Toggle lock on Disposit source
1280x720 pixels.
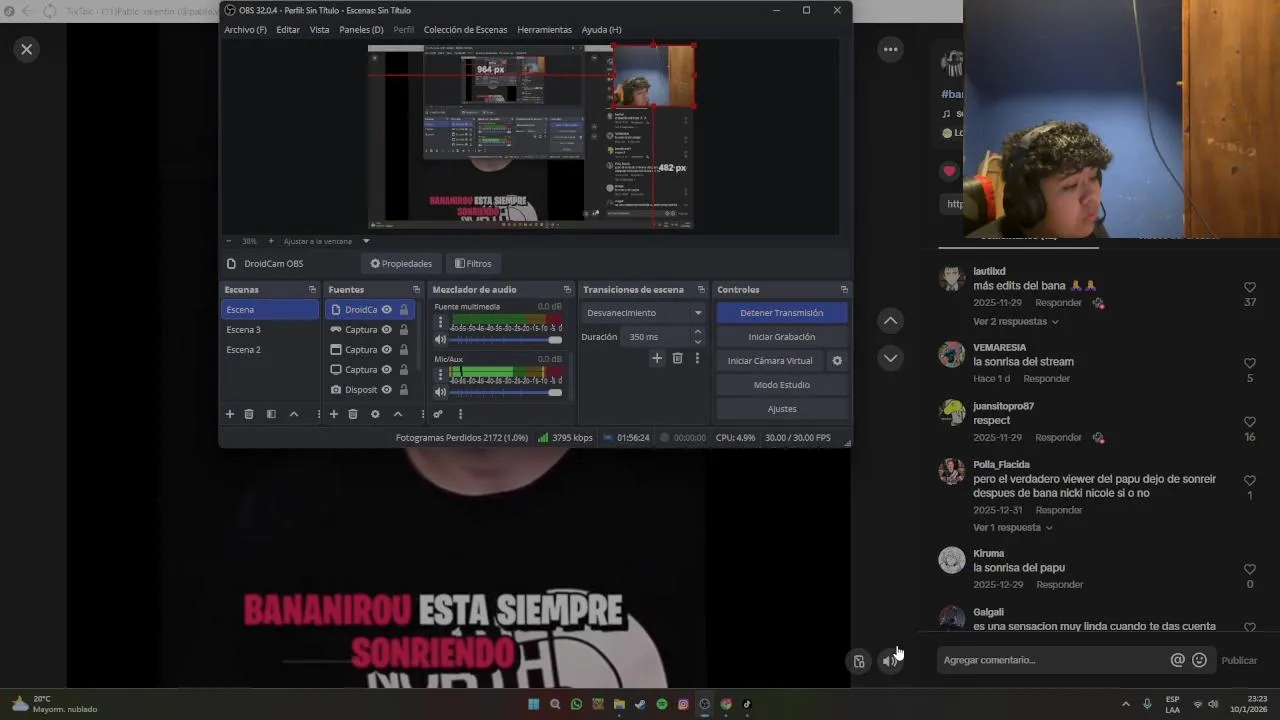(x=404, y=390)
